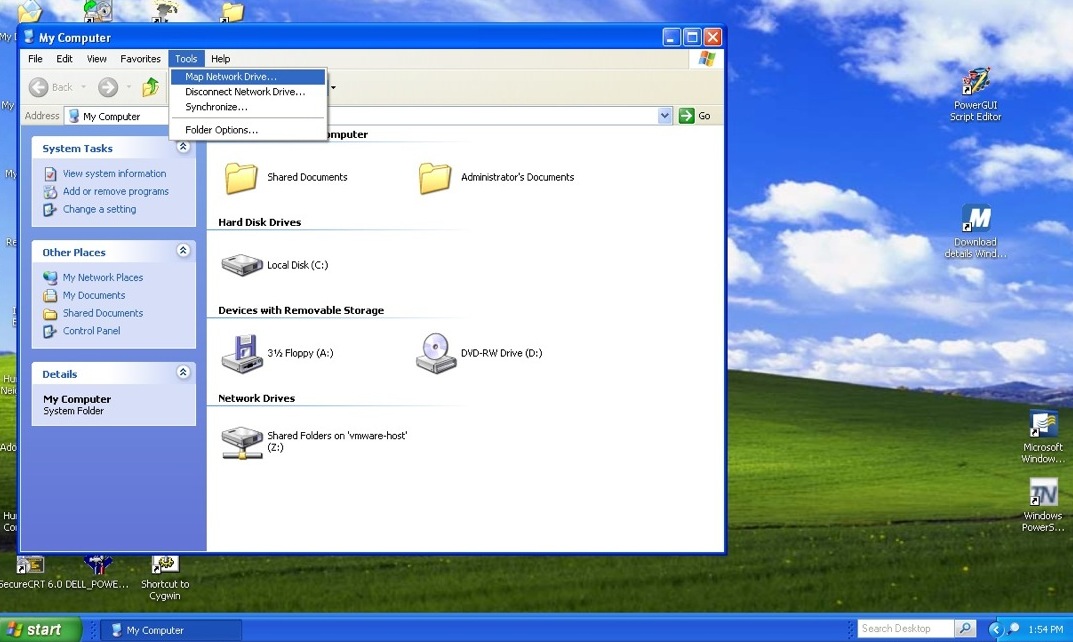Collapse the Other Places panel

(183, 251)
